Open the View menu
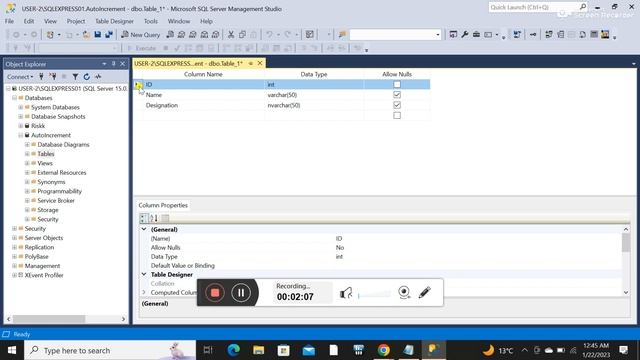Viewport: 640px width, 360px height. (x=50, y=21)
